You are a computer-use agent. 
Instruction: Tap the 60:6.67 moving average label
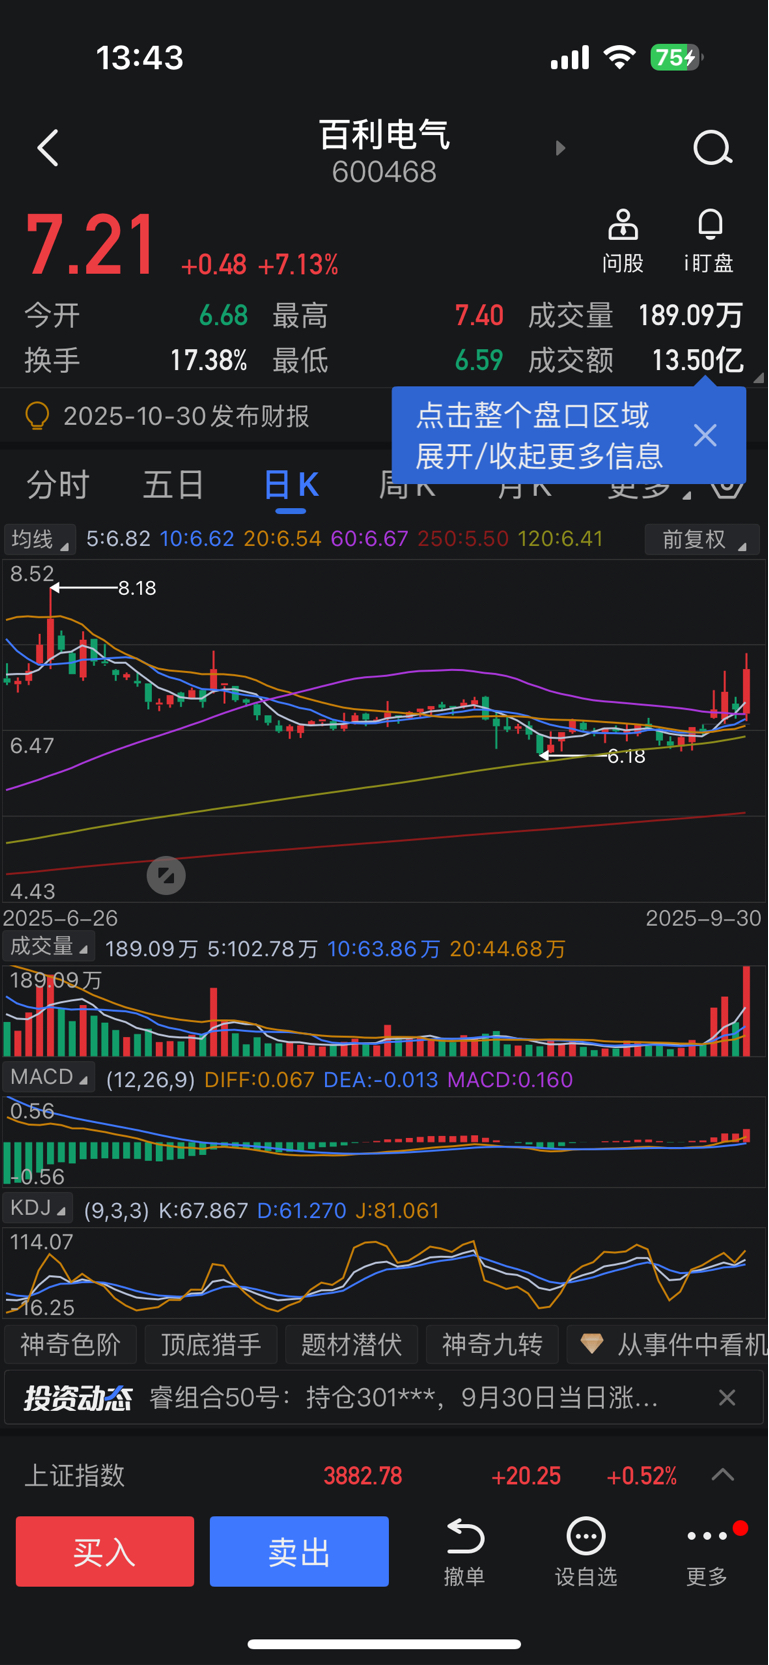point(369,539)
